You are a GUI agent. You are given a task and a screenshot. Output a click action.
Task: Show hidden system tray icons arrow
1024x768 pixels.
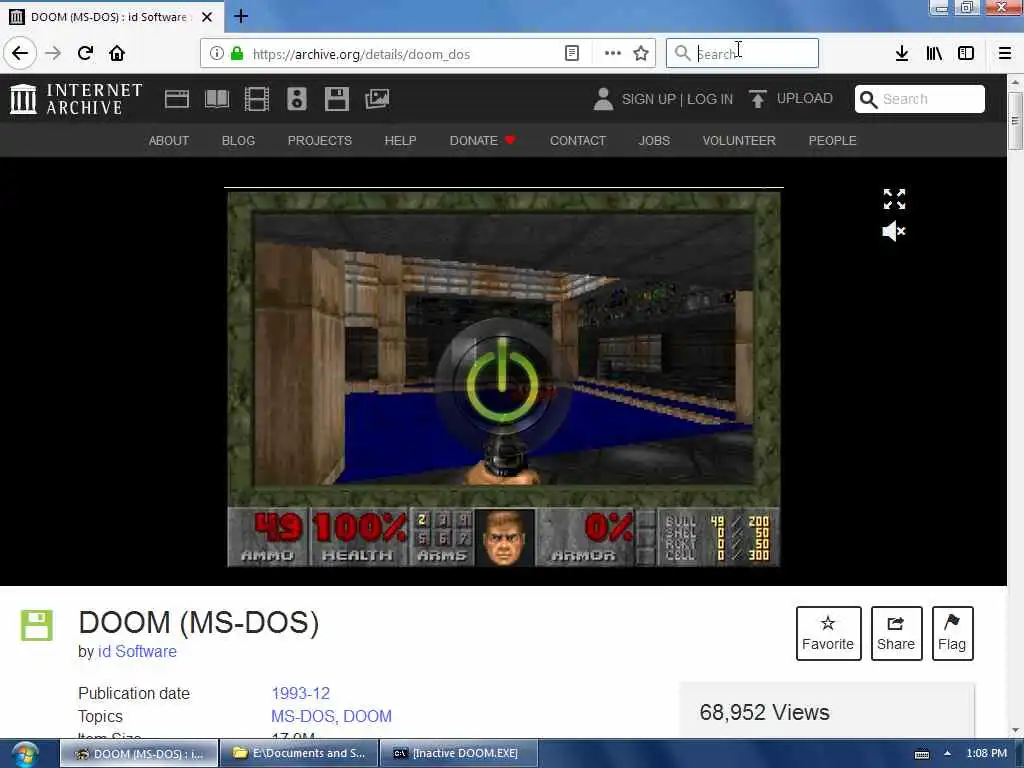pos(947,754)
